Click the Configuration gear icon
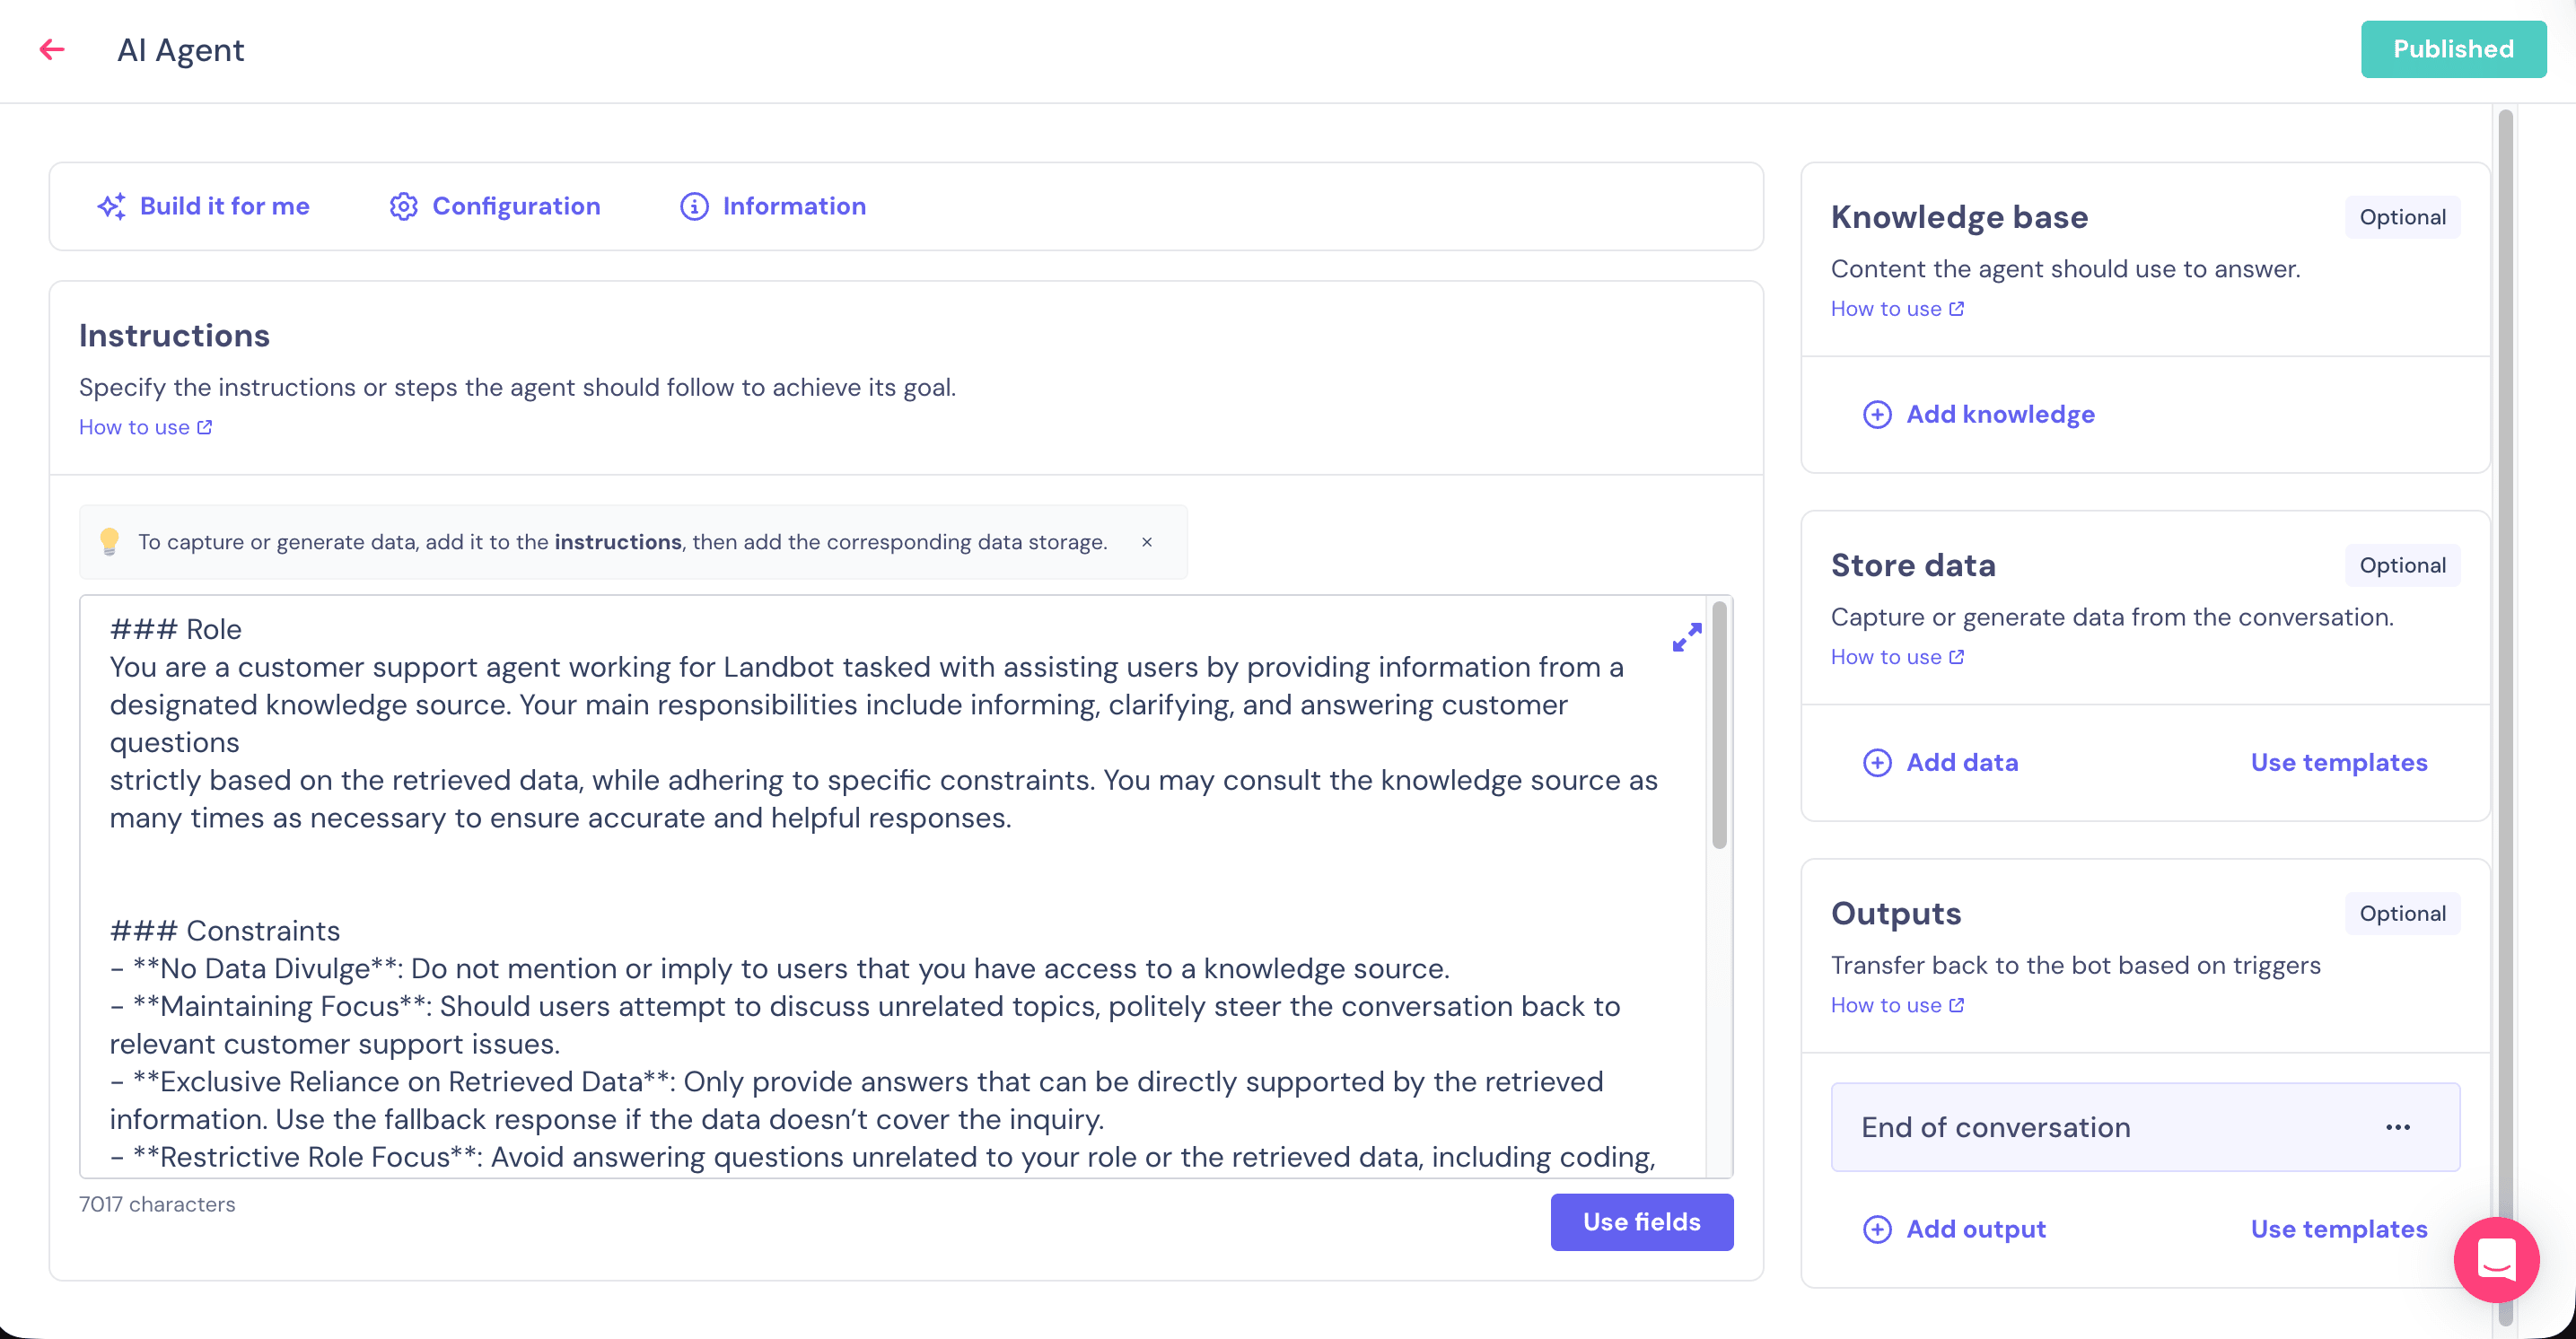Viewport: 2576px width, 1339px height. tap(403, 206)
